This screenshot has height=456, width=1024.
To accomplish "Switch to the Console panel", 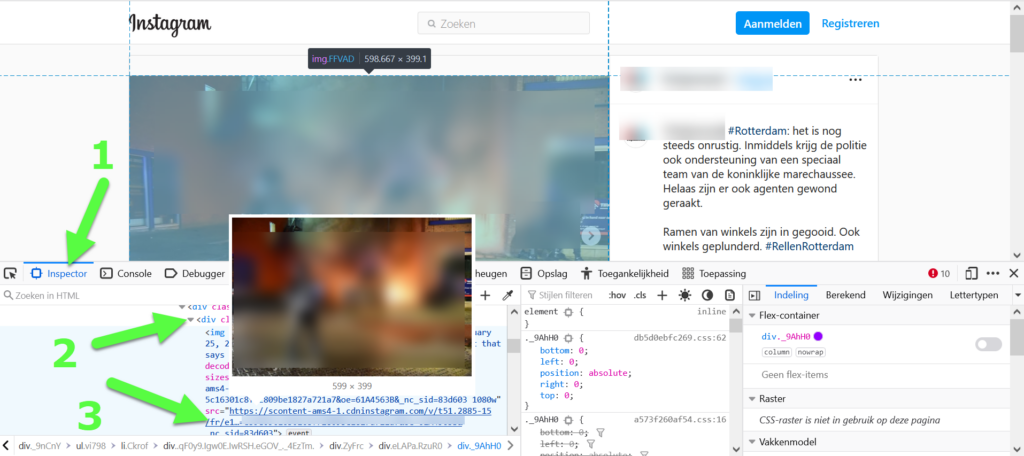I will (x=125, y=274).
